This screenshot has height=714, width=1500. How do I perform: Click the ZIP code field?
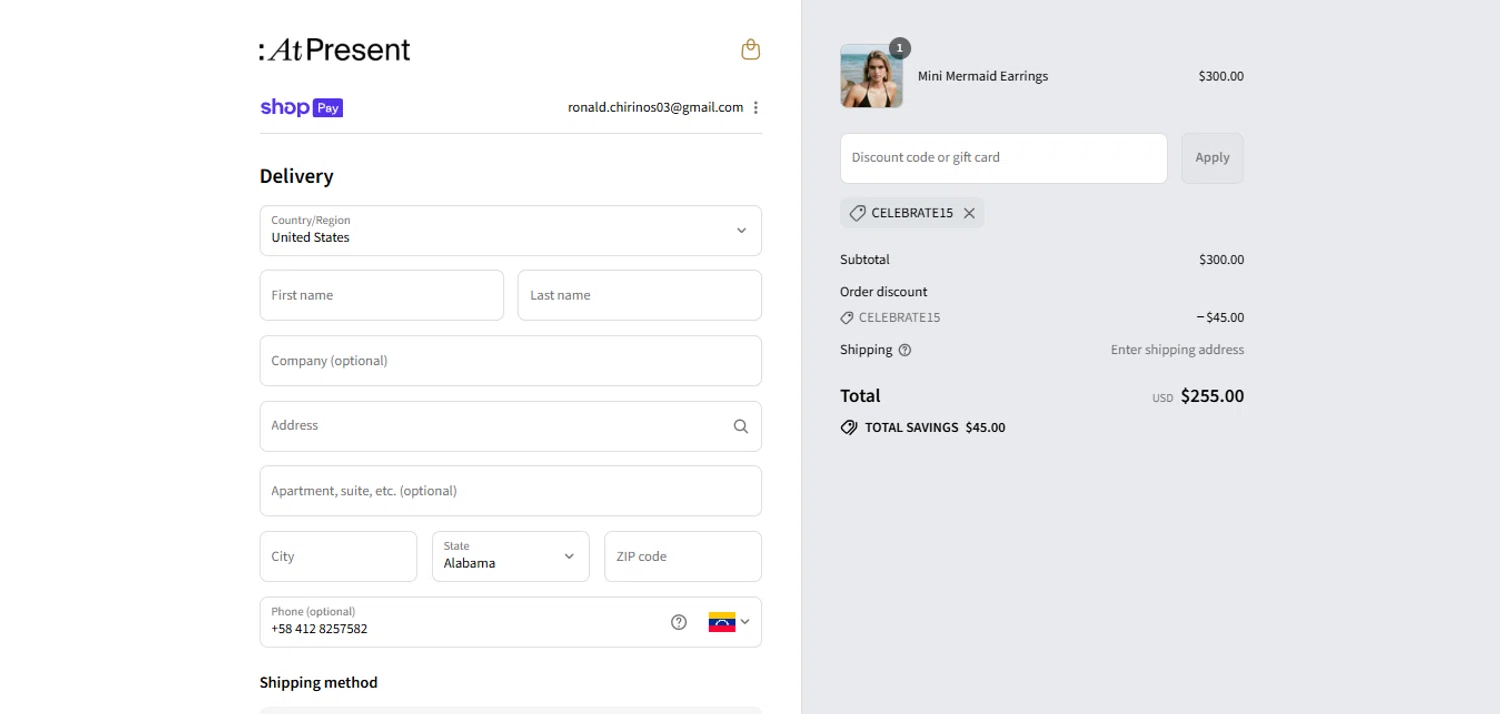[x=683, y=556]
